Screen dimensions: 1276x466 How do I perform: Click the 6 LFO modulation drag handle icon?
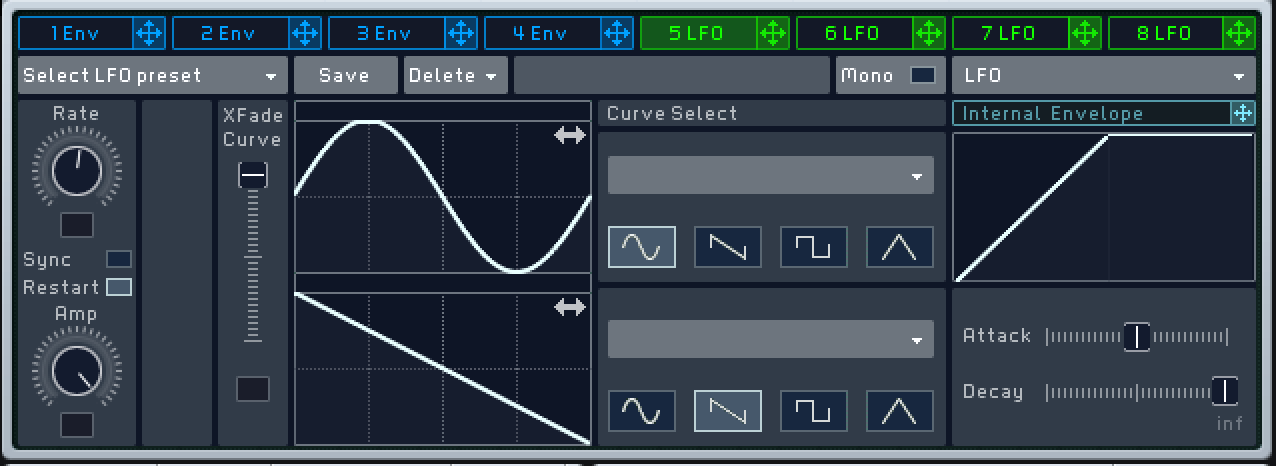click(928, 33)
